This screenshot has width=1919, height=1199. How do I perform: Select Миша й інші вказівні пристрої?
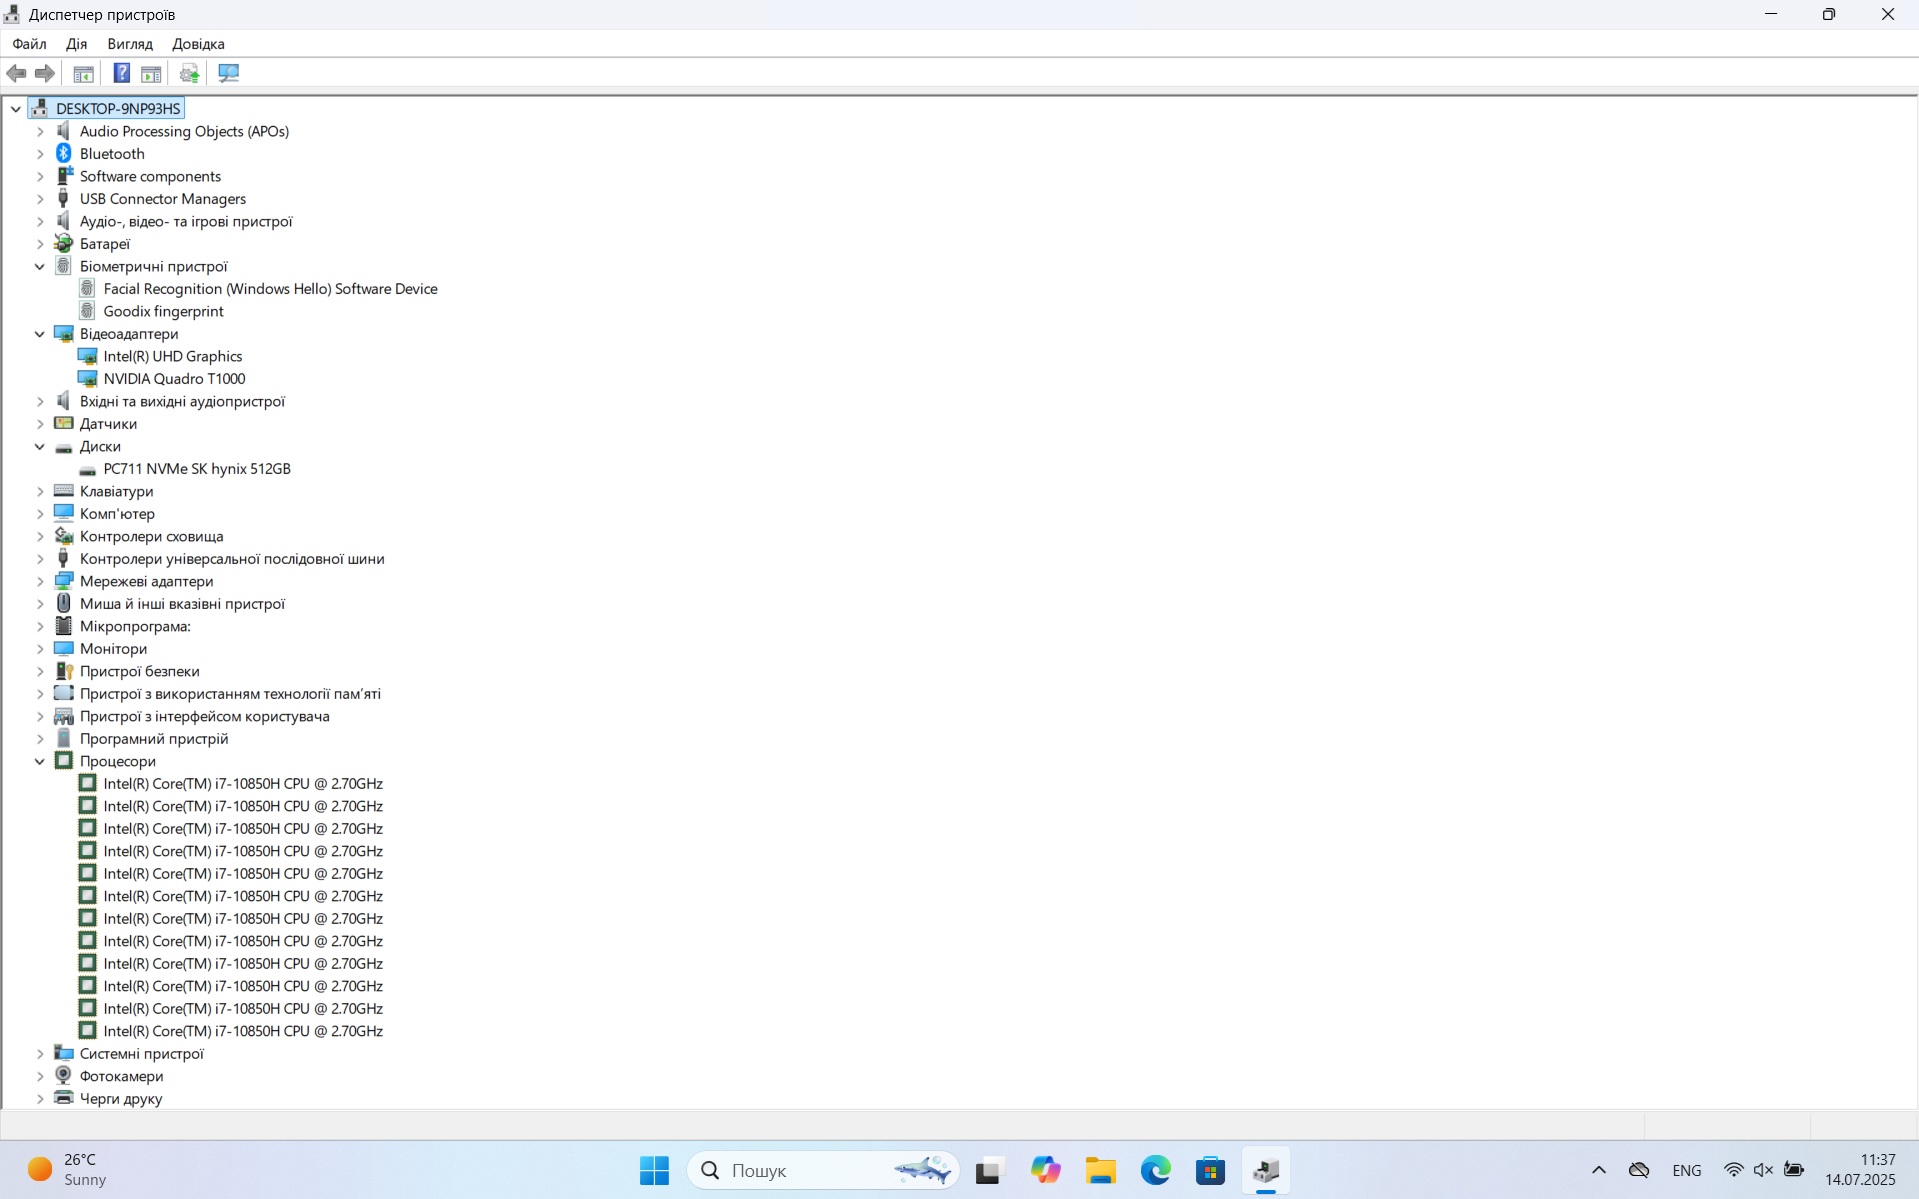(x=182, y=603)
